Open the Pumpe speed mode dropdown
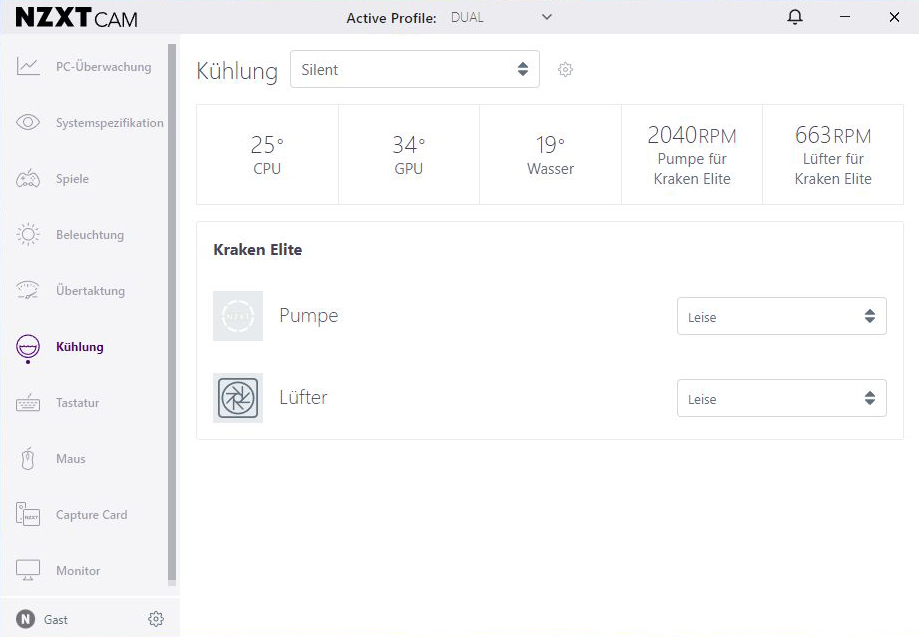Image resolution: width=919 pixels, height=637 pixels. (781, 317)
